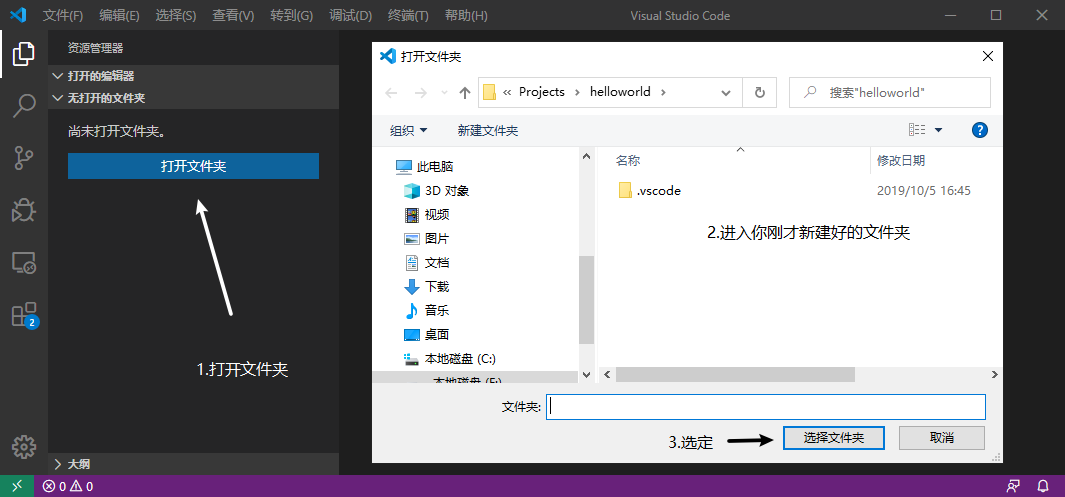Open the Debug view bug icon

point(24,210)
